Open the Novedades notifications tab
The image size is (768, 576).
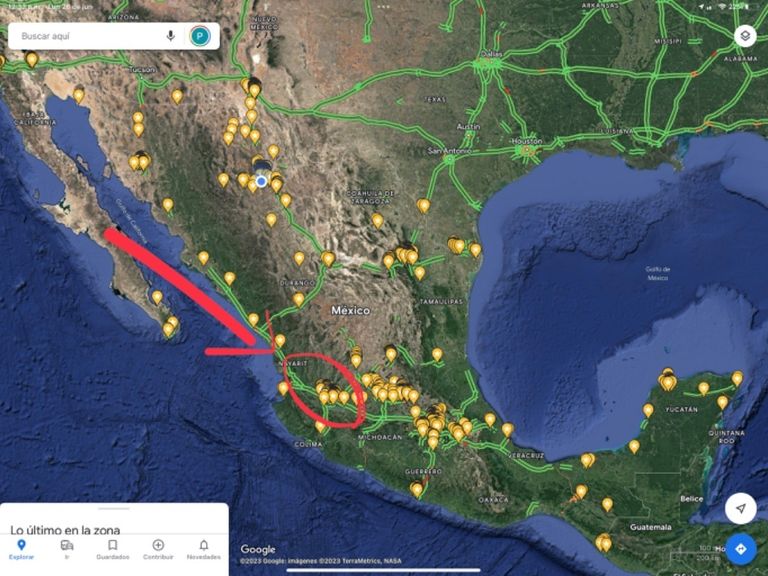[204, 550]
